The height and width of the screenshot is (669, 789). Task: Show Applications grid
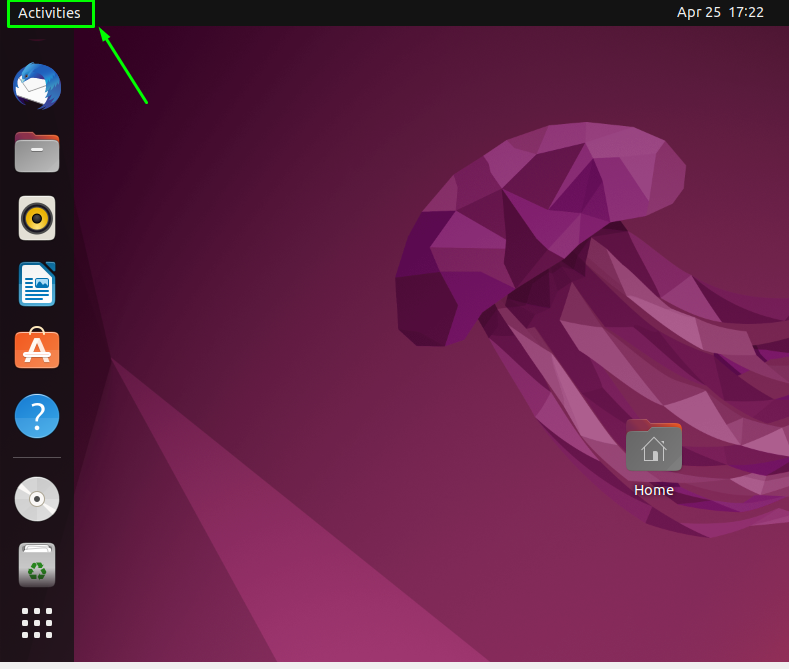pos(37,623)
